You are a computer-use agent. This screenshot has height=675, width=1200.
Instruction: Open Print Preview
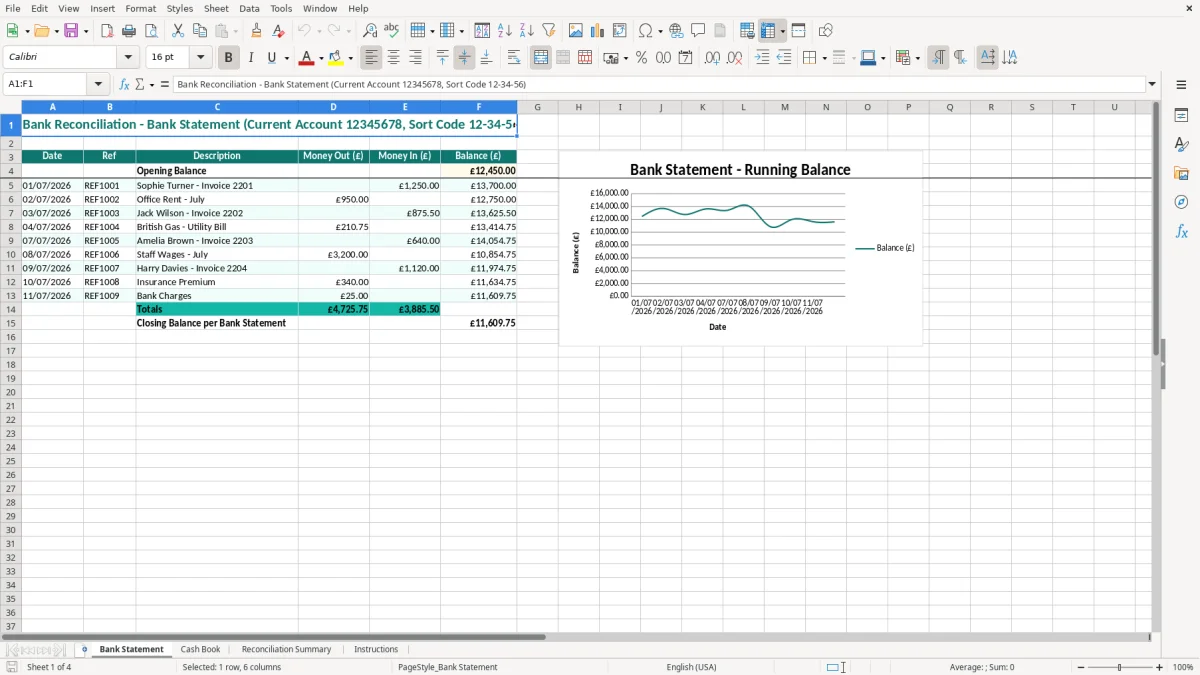coord(151,31)
